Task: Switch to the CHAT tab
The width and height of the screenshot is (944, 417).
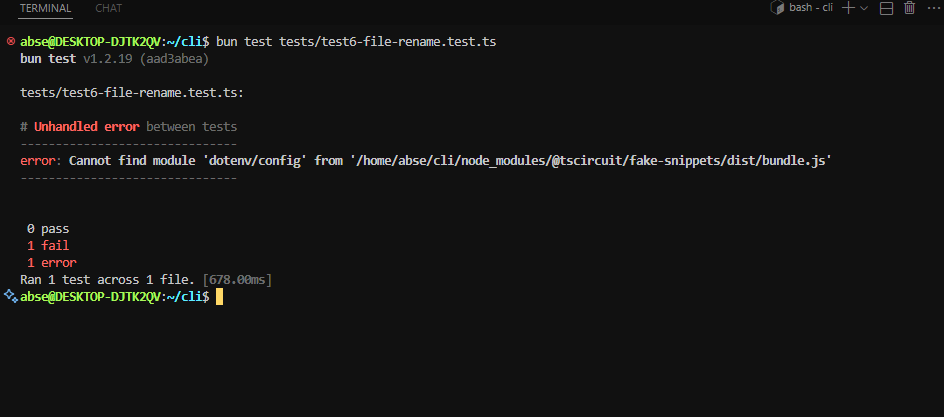Action: tap(109, 8)
